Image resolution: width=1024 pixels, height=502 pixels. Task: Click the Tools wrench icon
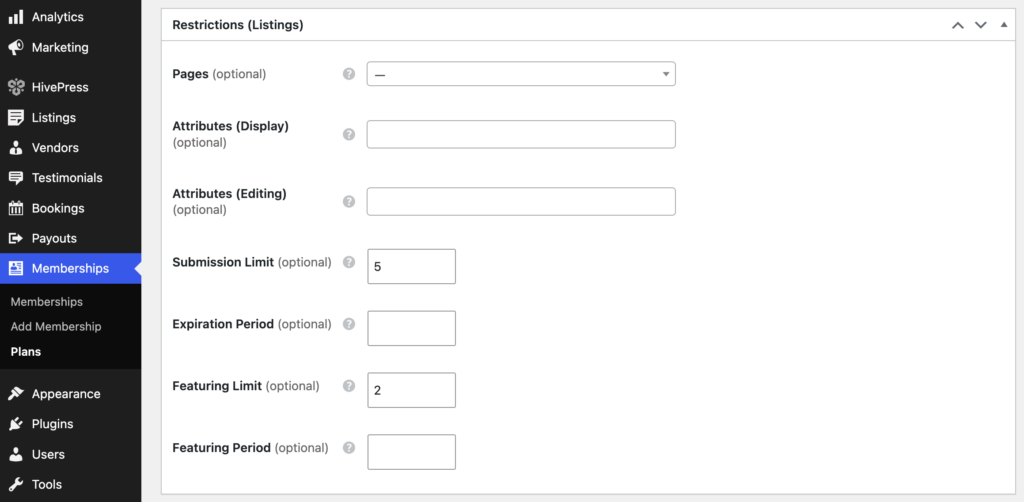(16, 484)
